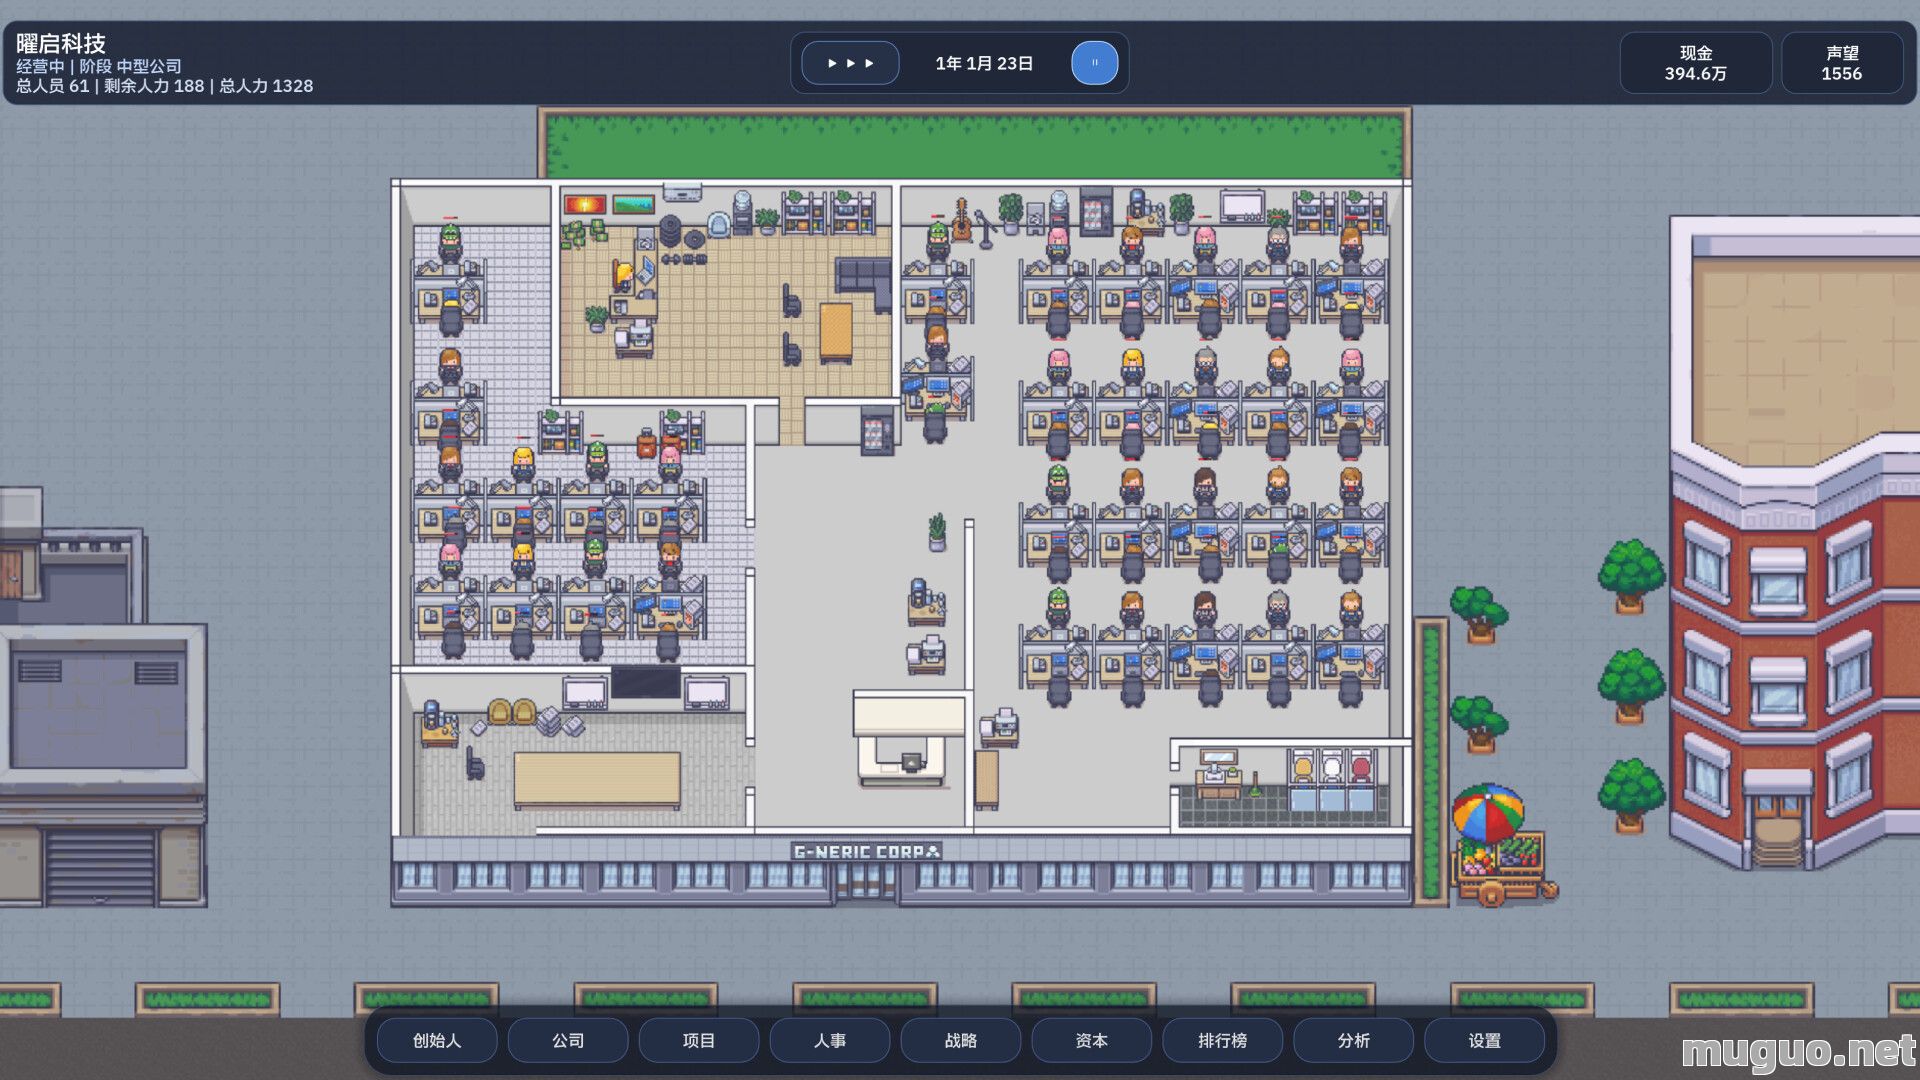
Task: Select the vending machine by the corridor
Action: click(x=877, y=431)
